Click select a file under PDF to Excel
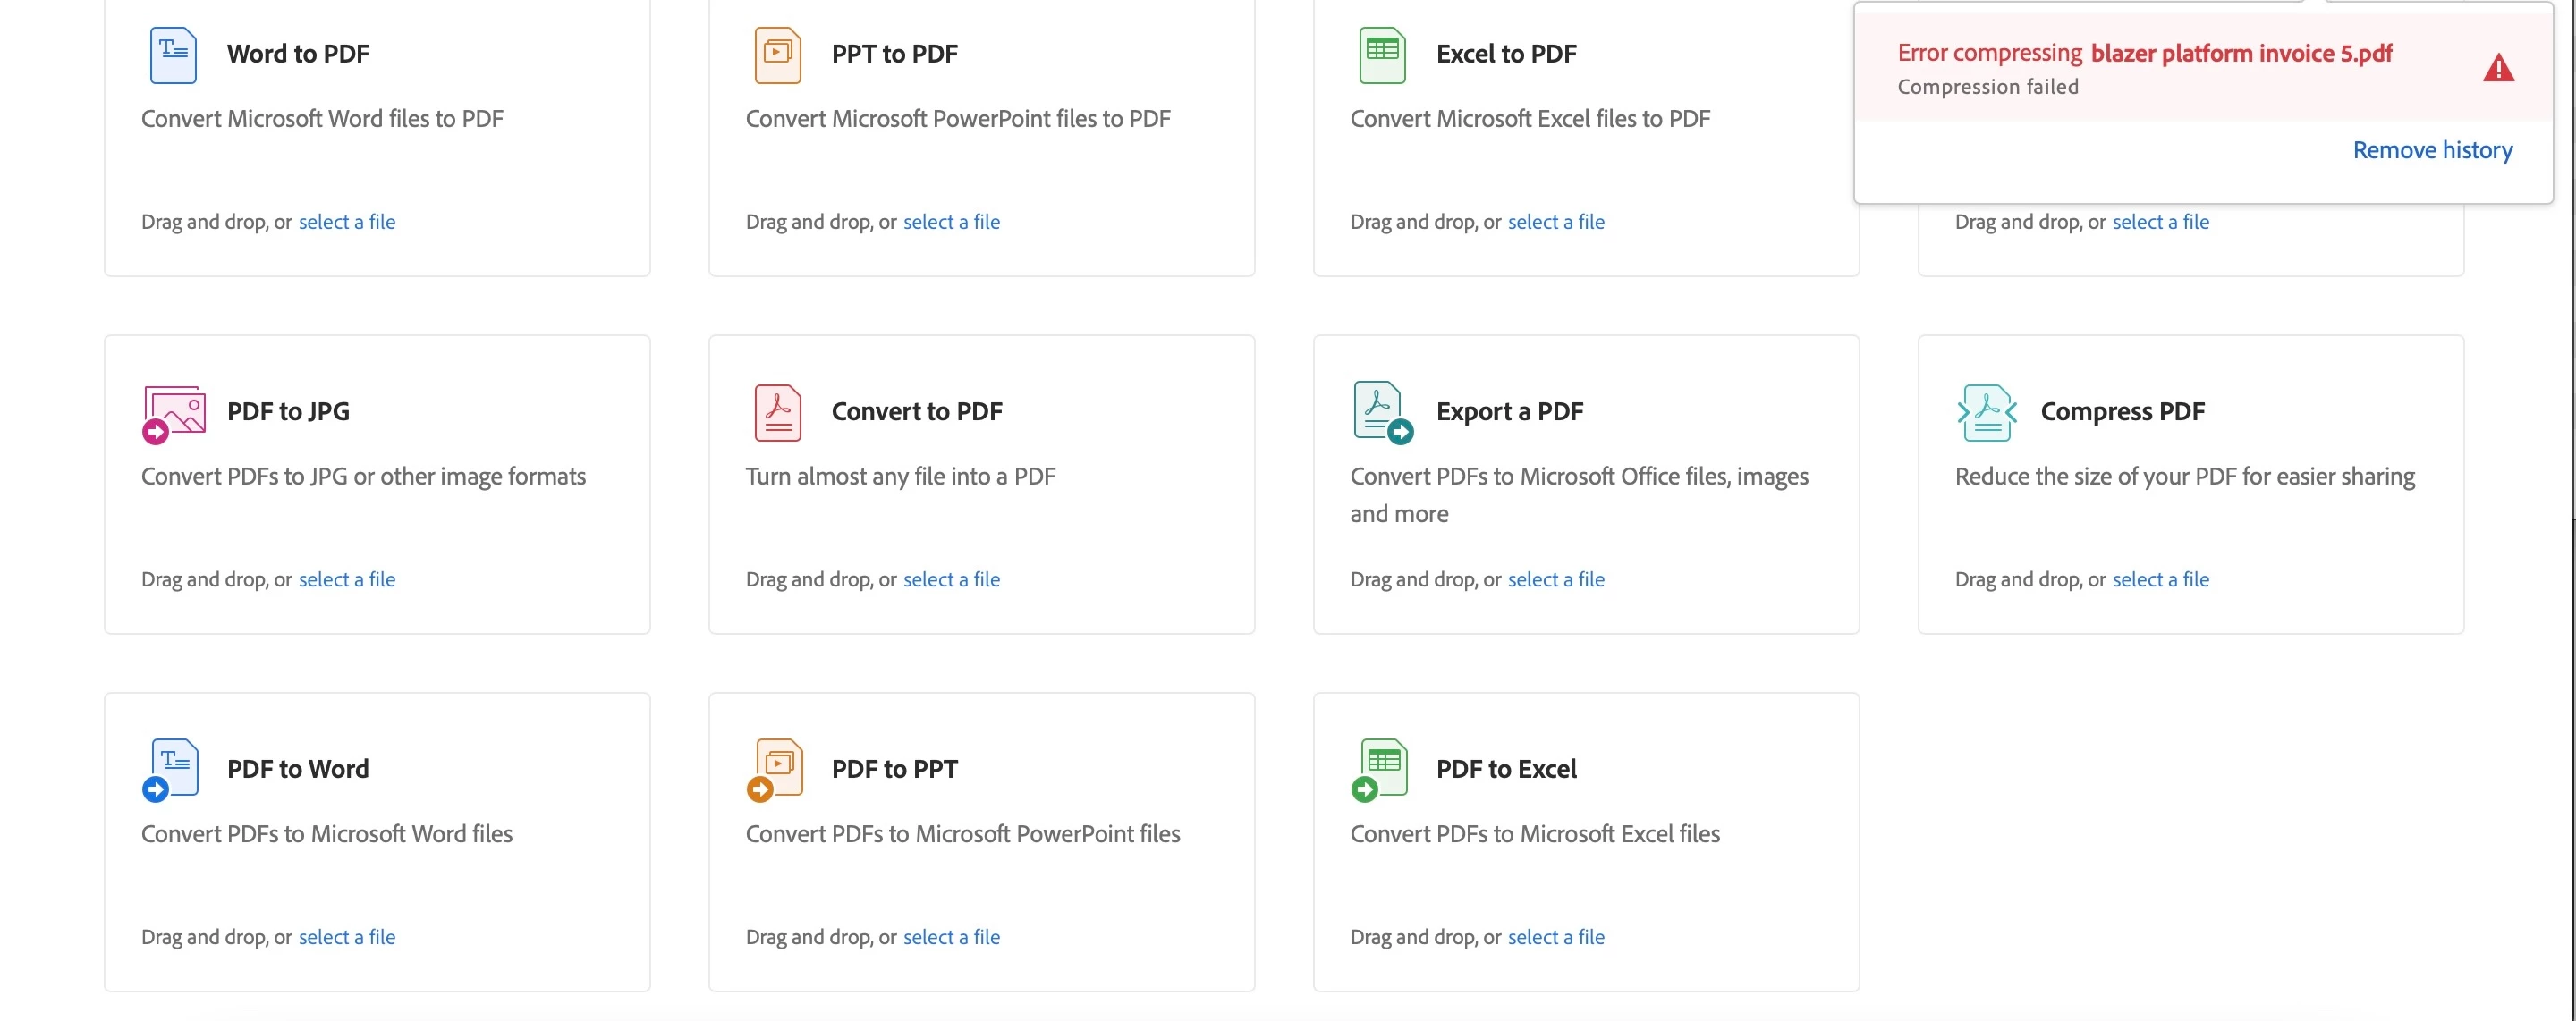 pyautogui.click(x=1556, y=937)
